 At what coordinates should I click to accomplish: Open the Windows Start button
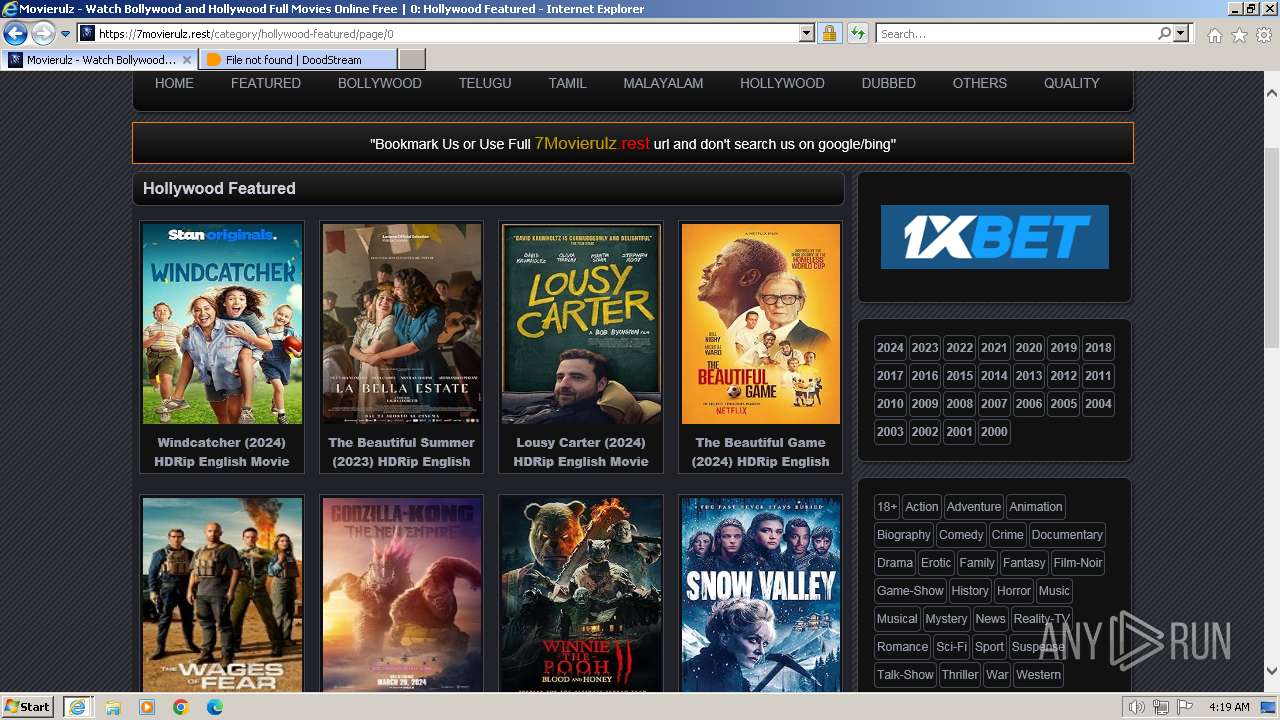28,707
